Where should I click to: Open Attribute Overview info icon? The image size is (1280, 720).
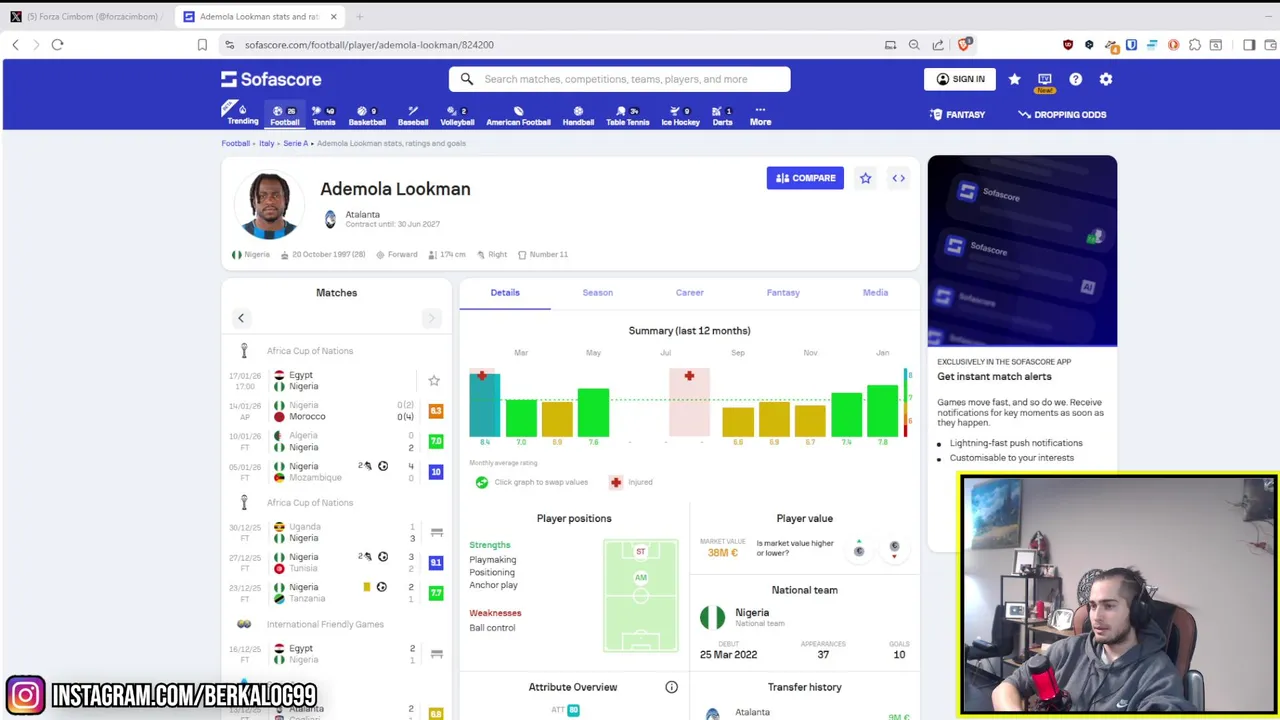click(x=672, y=687)
